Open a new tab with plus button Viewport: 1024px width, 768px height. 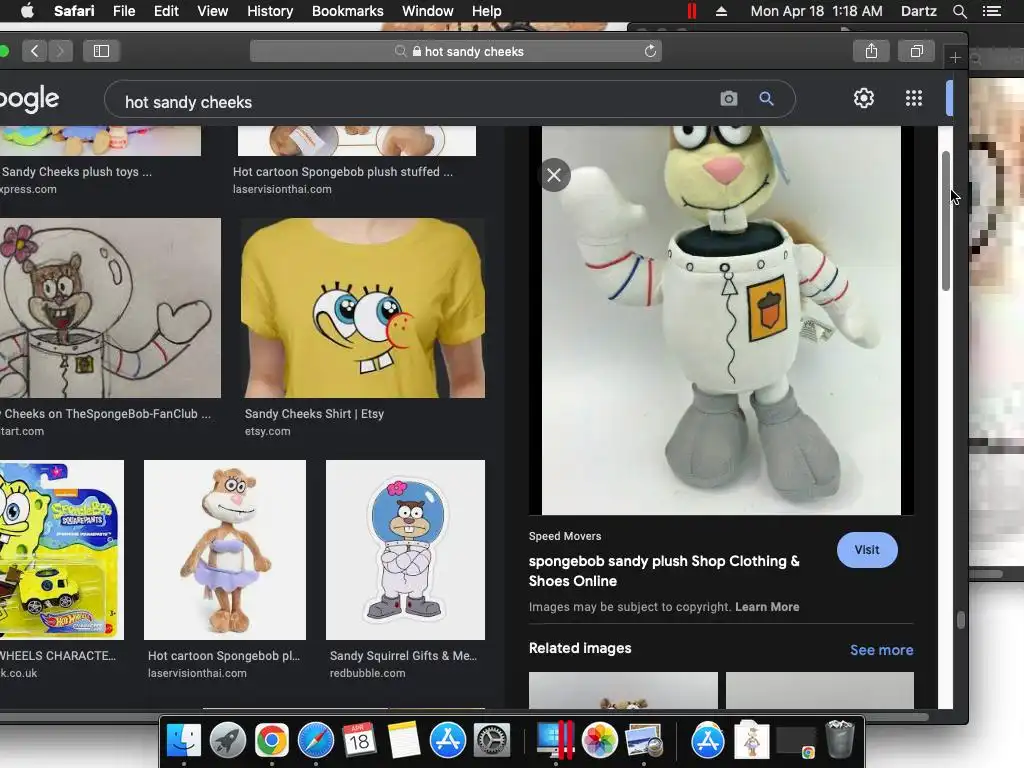(955, 57)
